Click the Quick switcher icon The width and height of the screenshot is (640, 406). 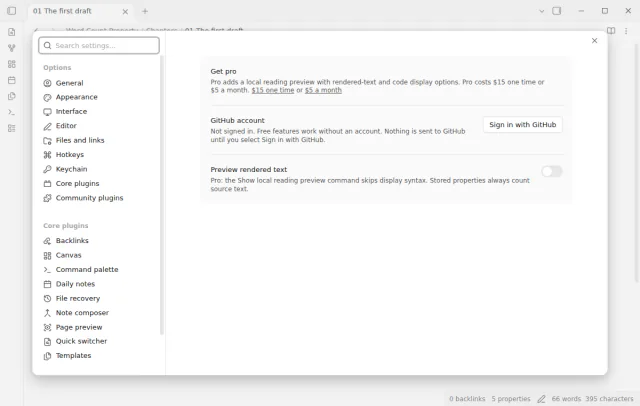47,342
